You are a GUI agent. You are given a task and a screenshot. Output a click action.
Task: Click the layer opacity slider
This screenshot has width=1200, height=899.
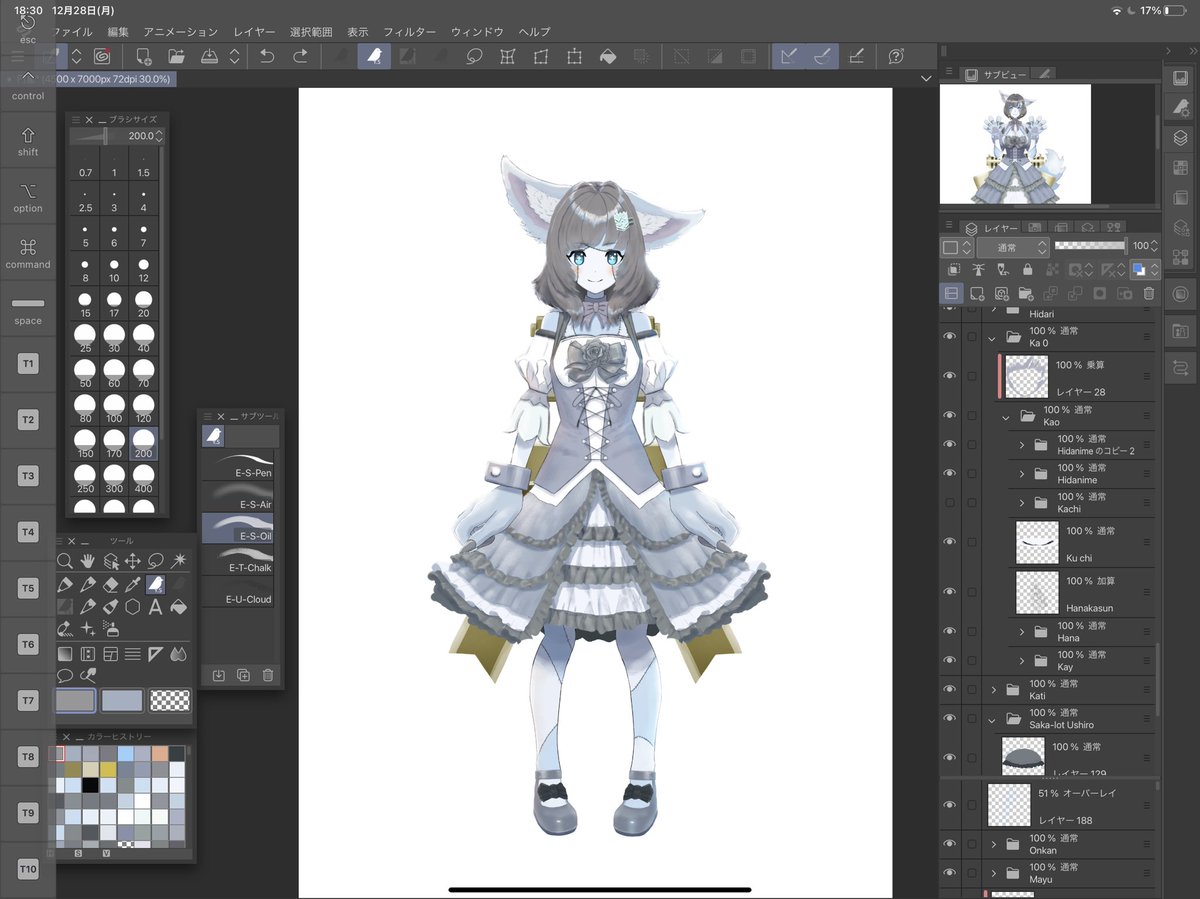pos(1090,245)
